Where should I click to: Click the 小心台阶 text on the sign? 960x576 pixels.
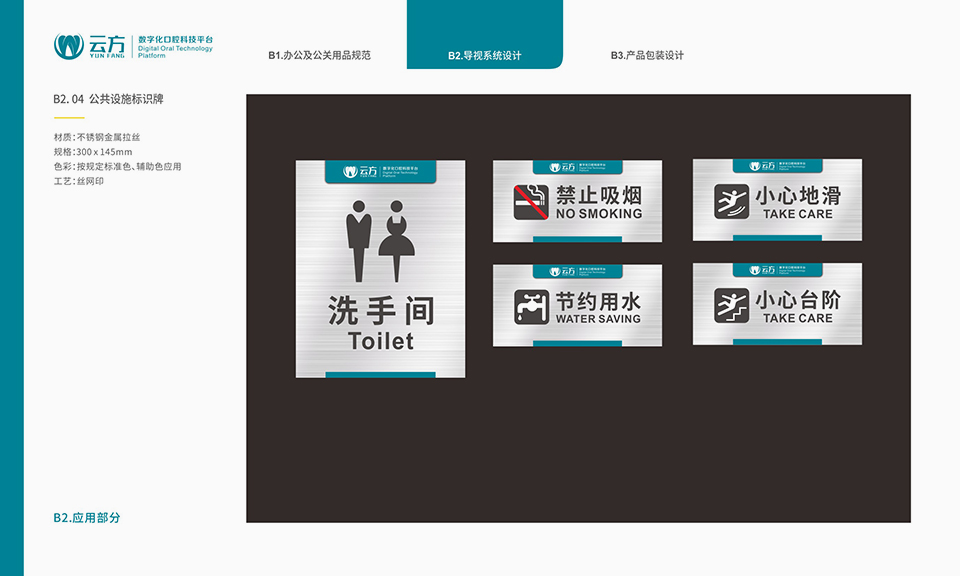coord(797,300)
